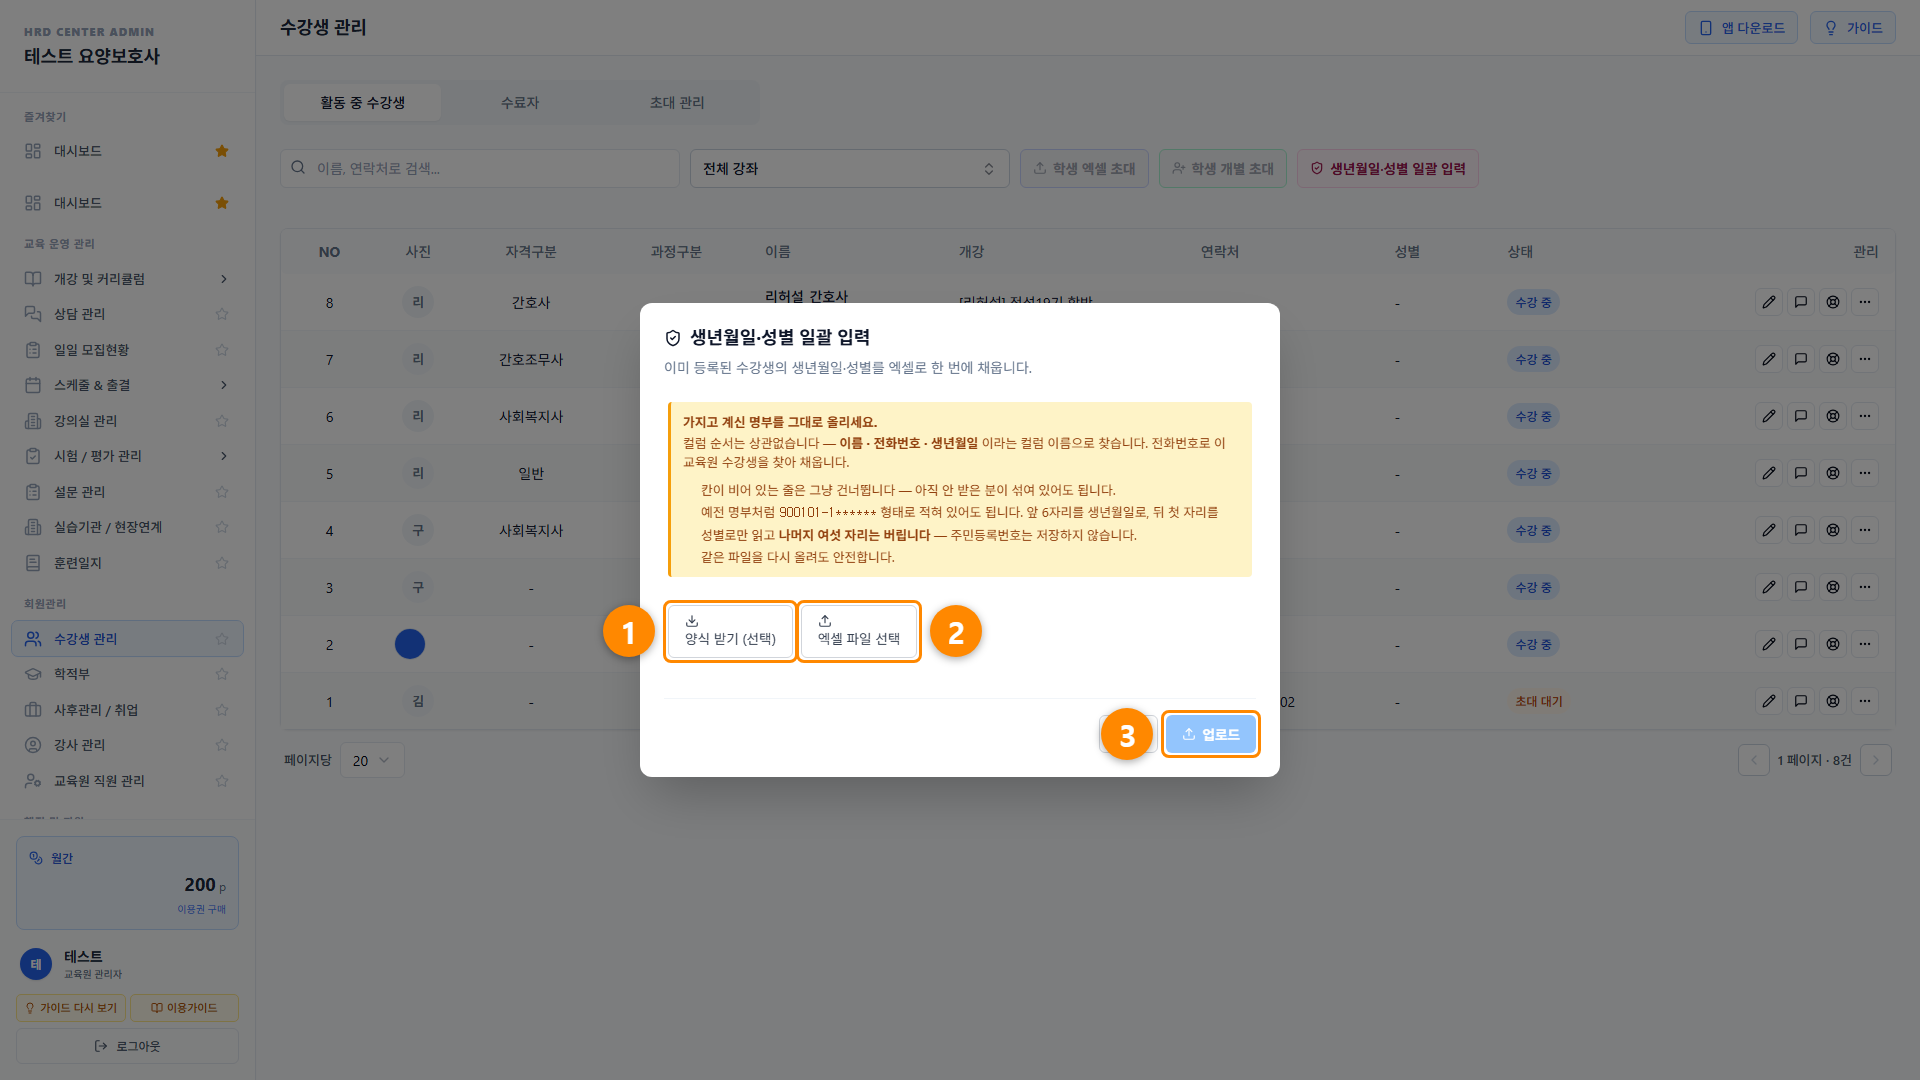Click the 이용권 구매 link
The height and width of the screenshot is (1080, 1920).
201,909
